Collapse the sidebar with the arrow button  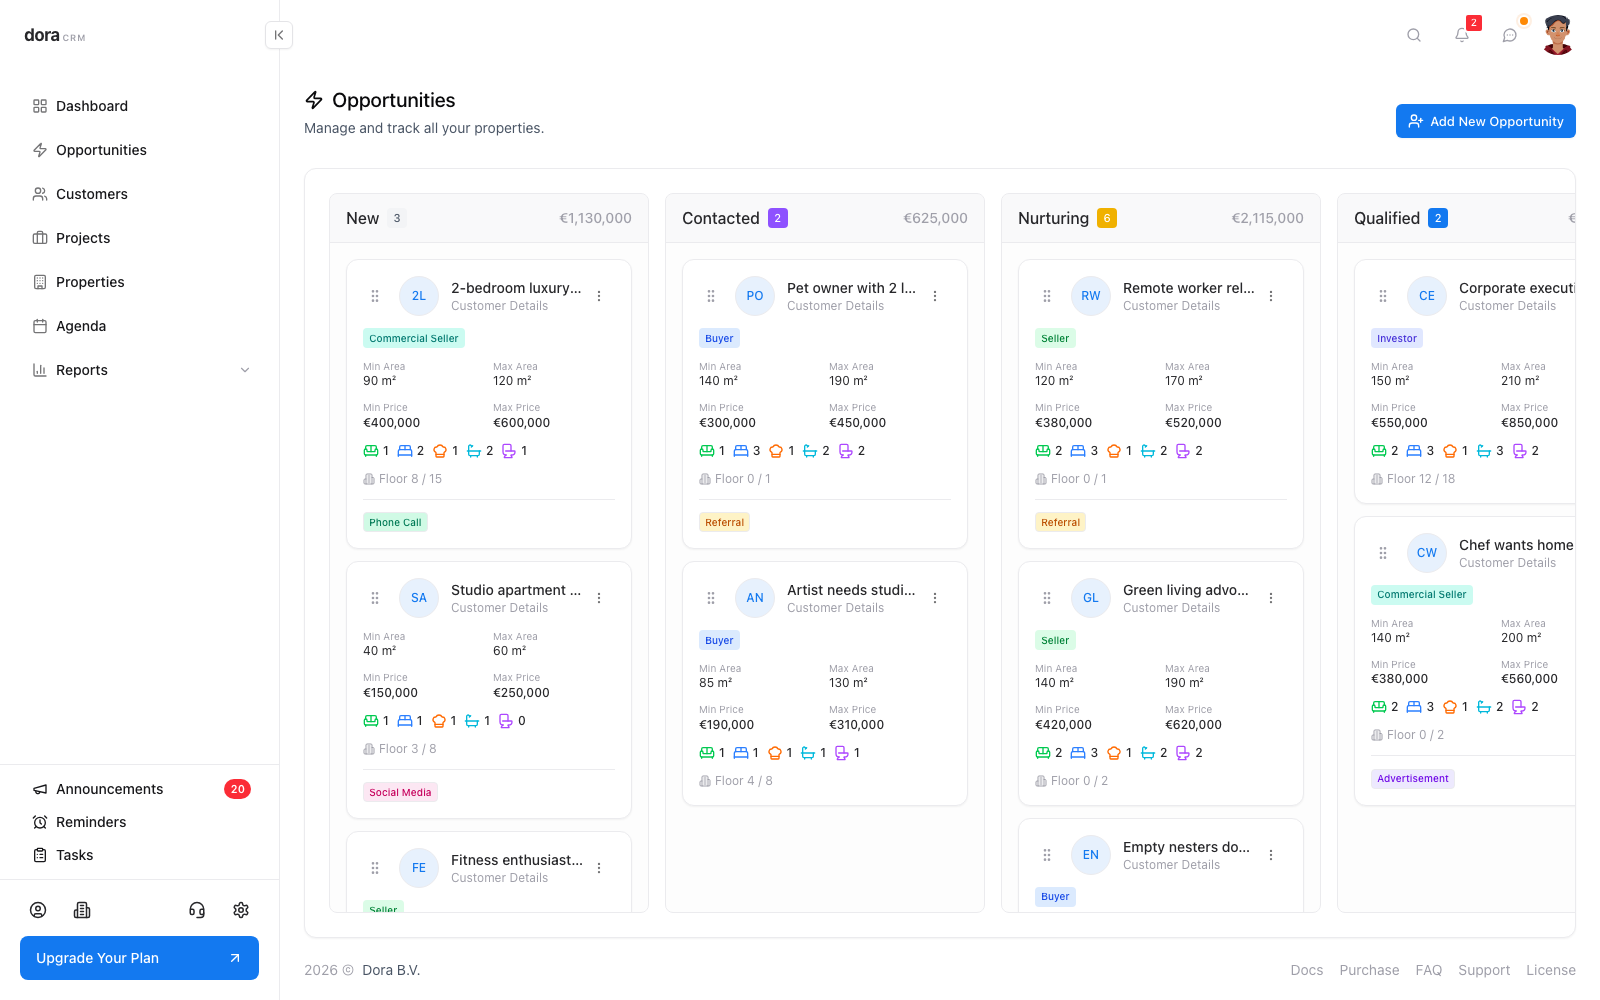(279, 35)
